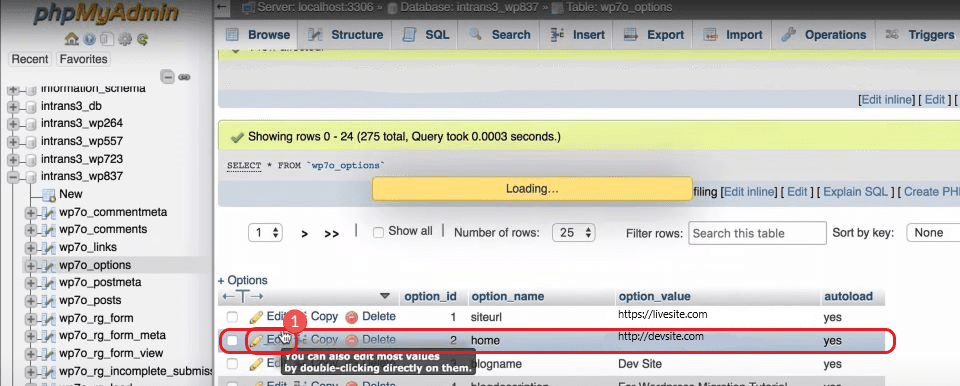Click the phpMyAdmin home icon

[72, 40]
